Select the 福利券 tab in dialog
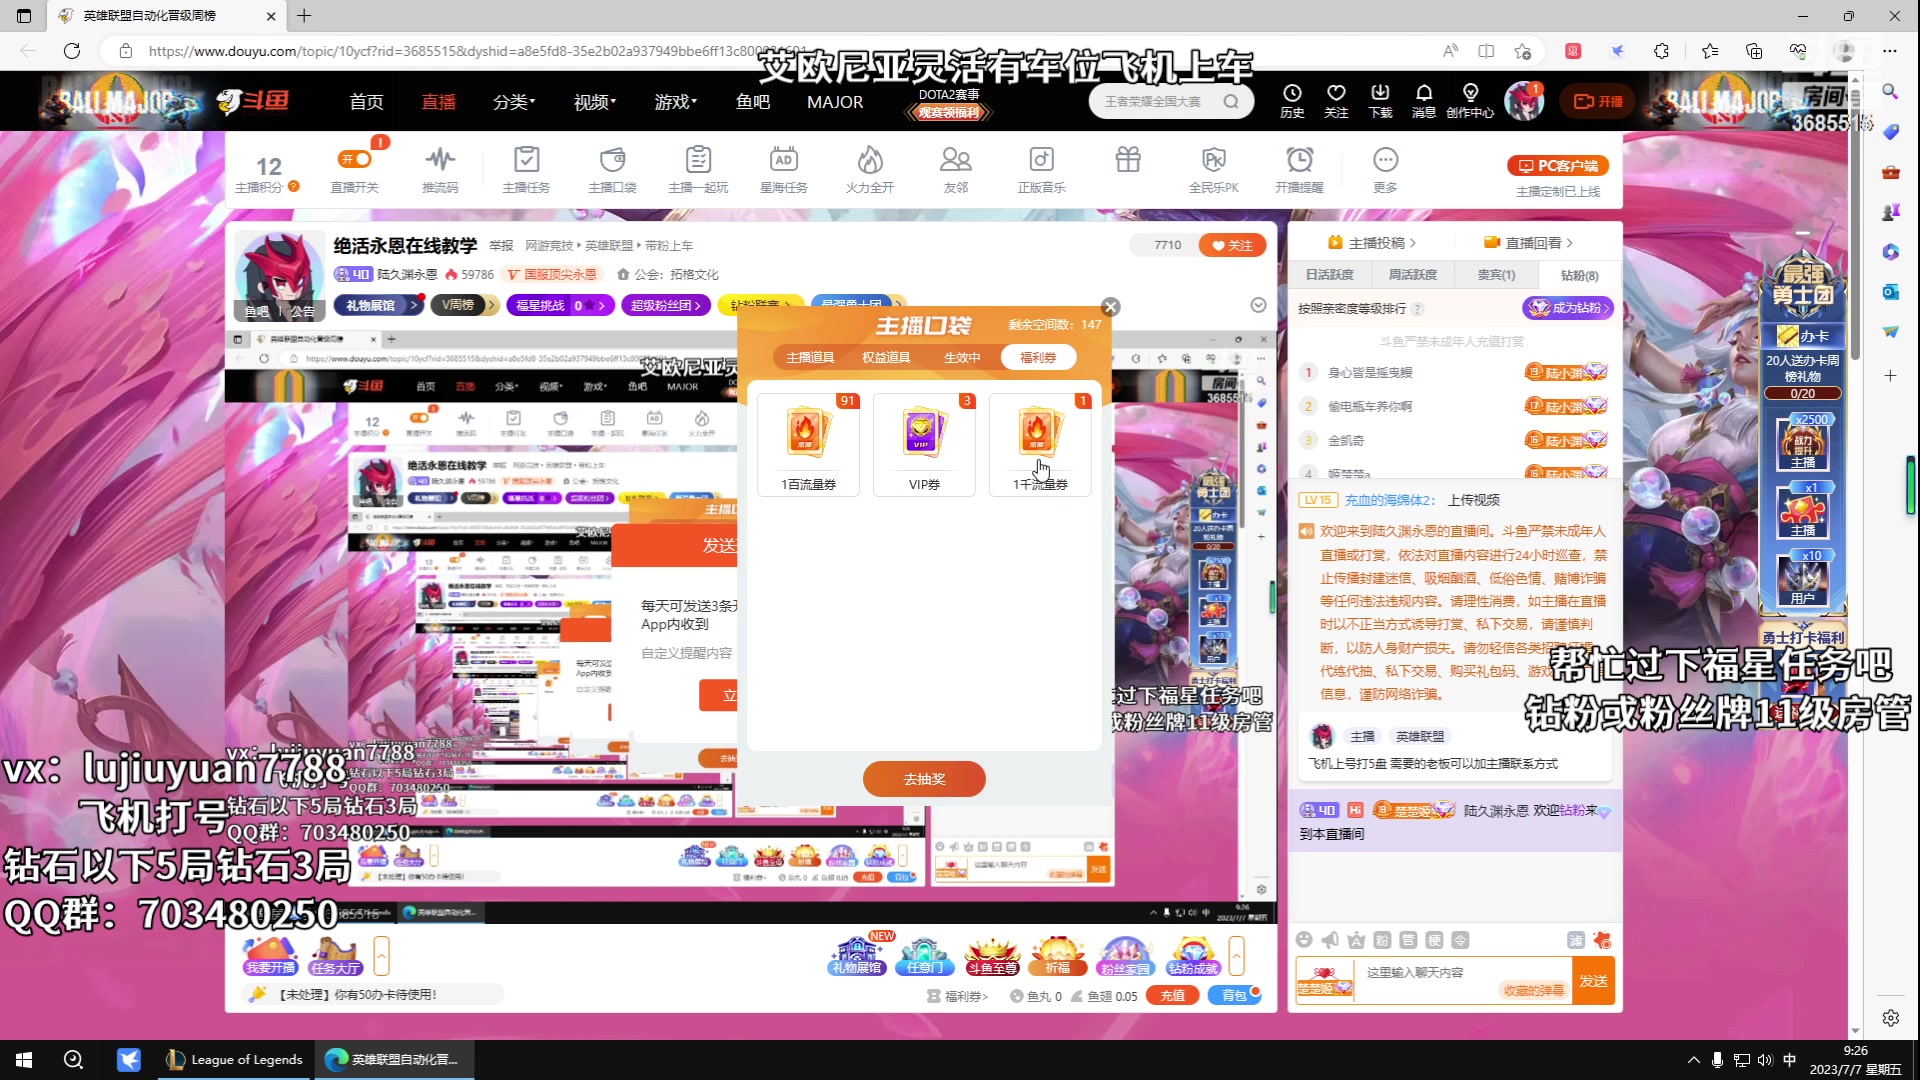Viewport: 1920px width, 1080px height. (x=1038, y=357)
